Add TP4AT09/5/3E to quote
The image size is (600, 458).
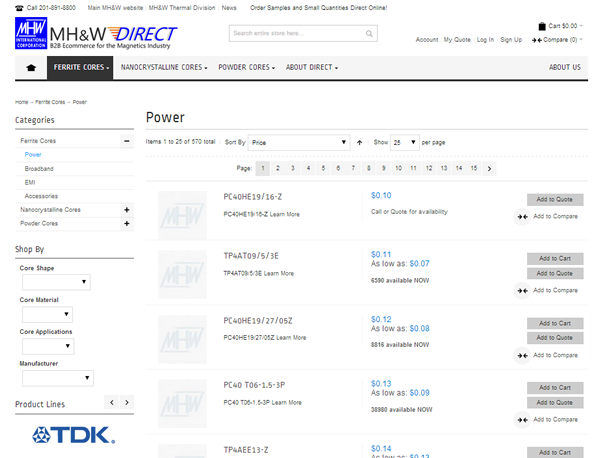[555, 274]
